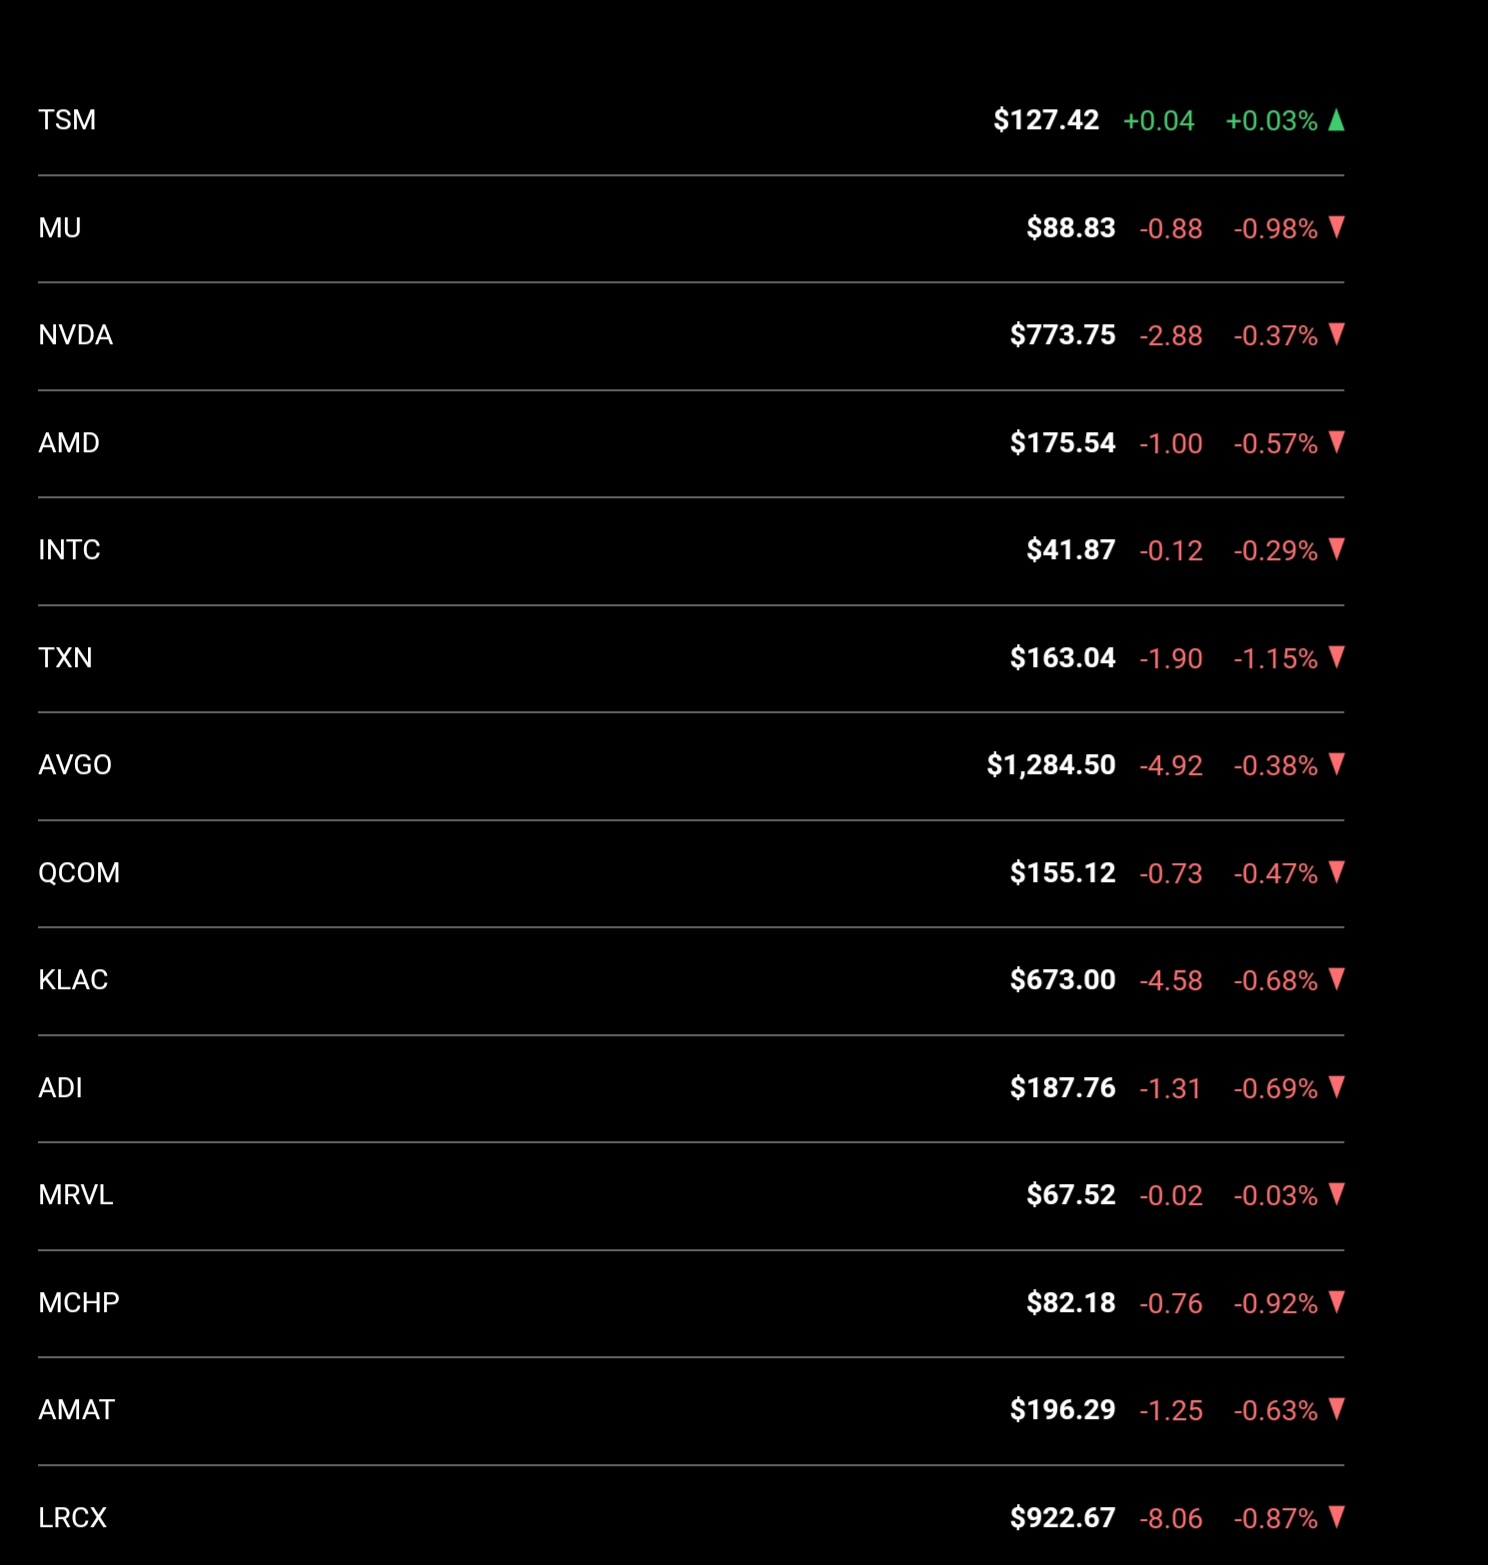
Task: Click the -0.57% change for AMD
Action: click(x=1275, y=443)
